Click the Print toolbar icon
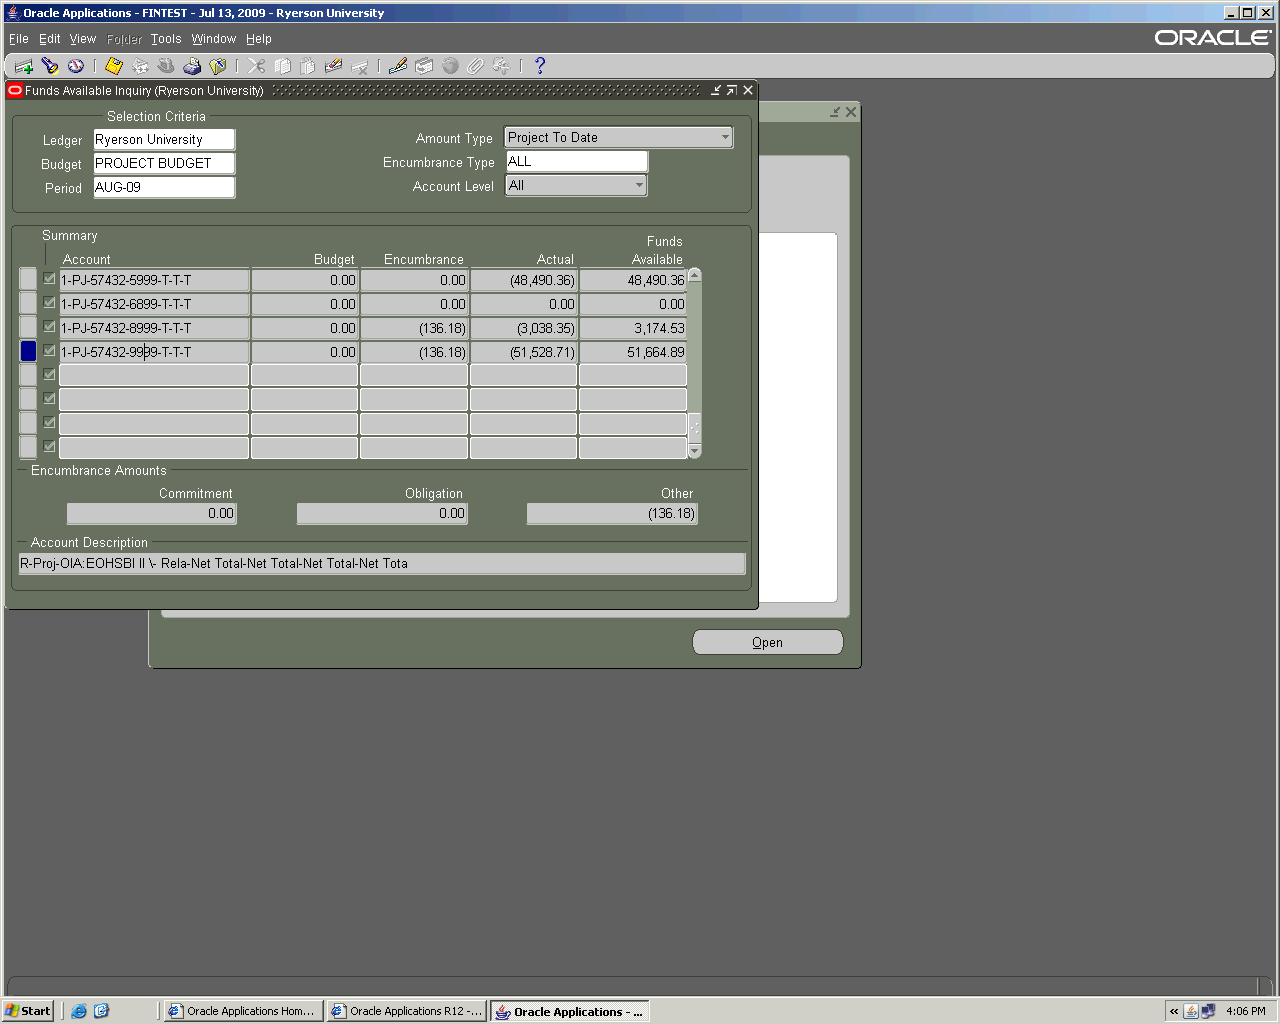 tap(192, 66)
